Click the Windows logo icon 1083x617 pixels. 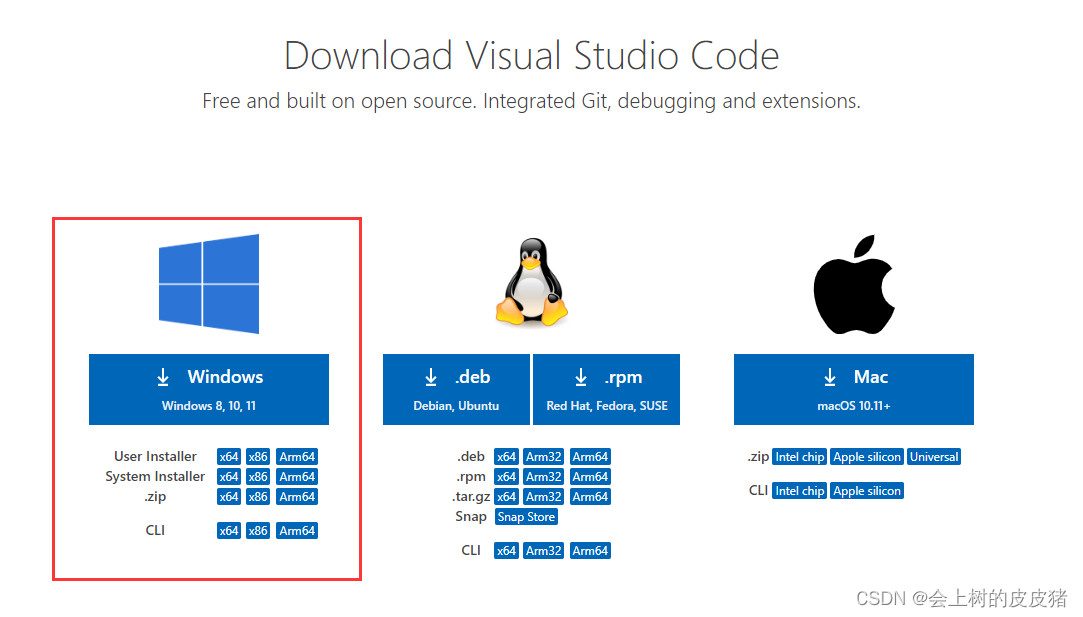coord(209,284)
